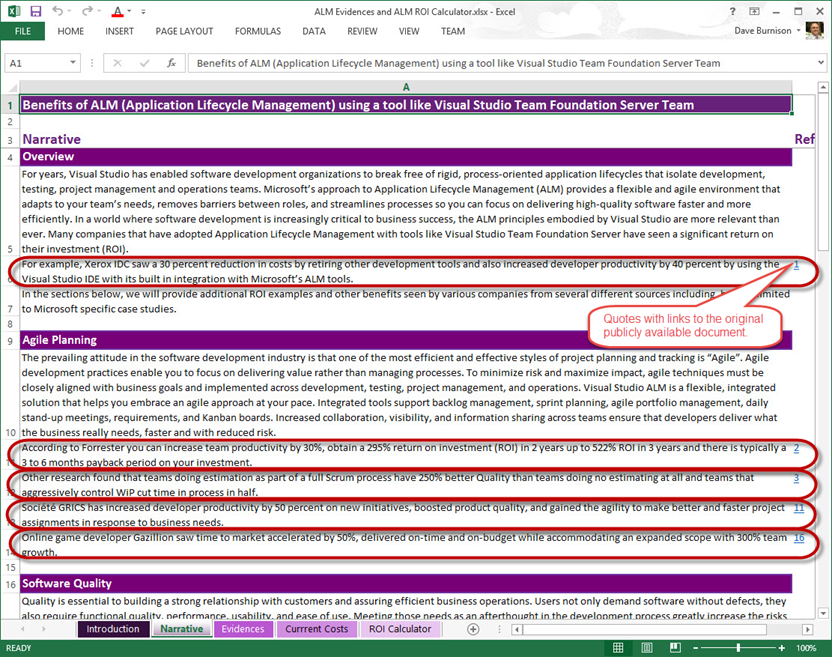
Task: Click the Insert Function fx icon
Action: point(171,63)
